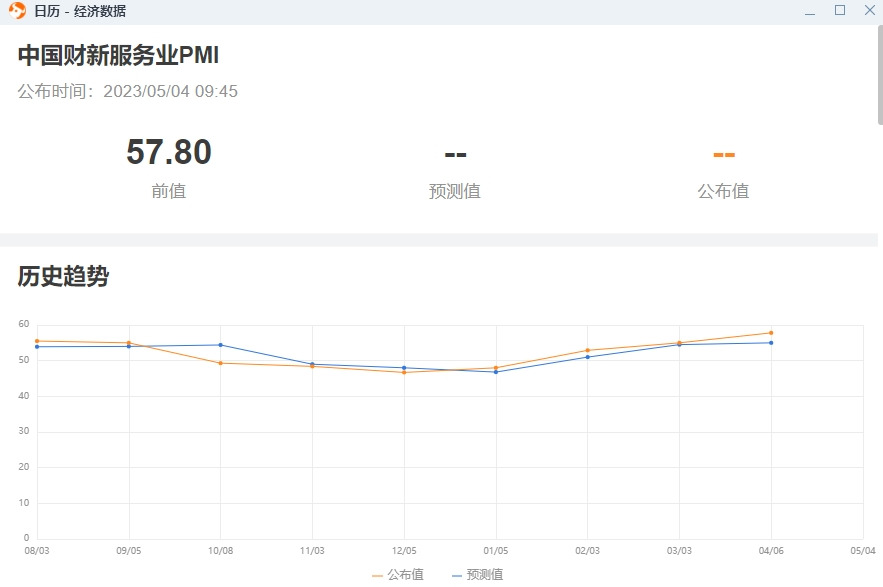Select the blue 预测值 data point at 04/06
Screen dimensions: 883x587
tap(771, 343)
